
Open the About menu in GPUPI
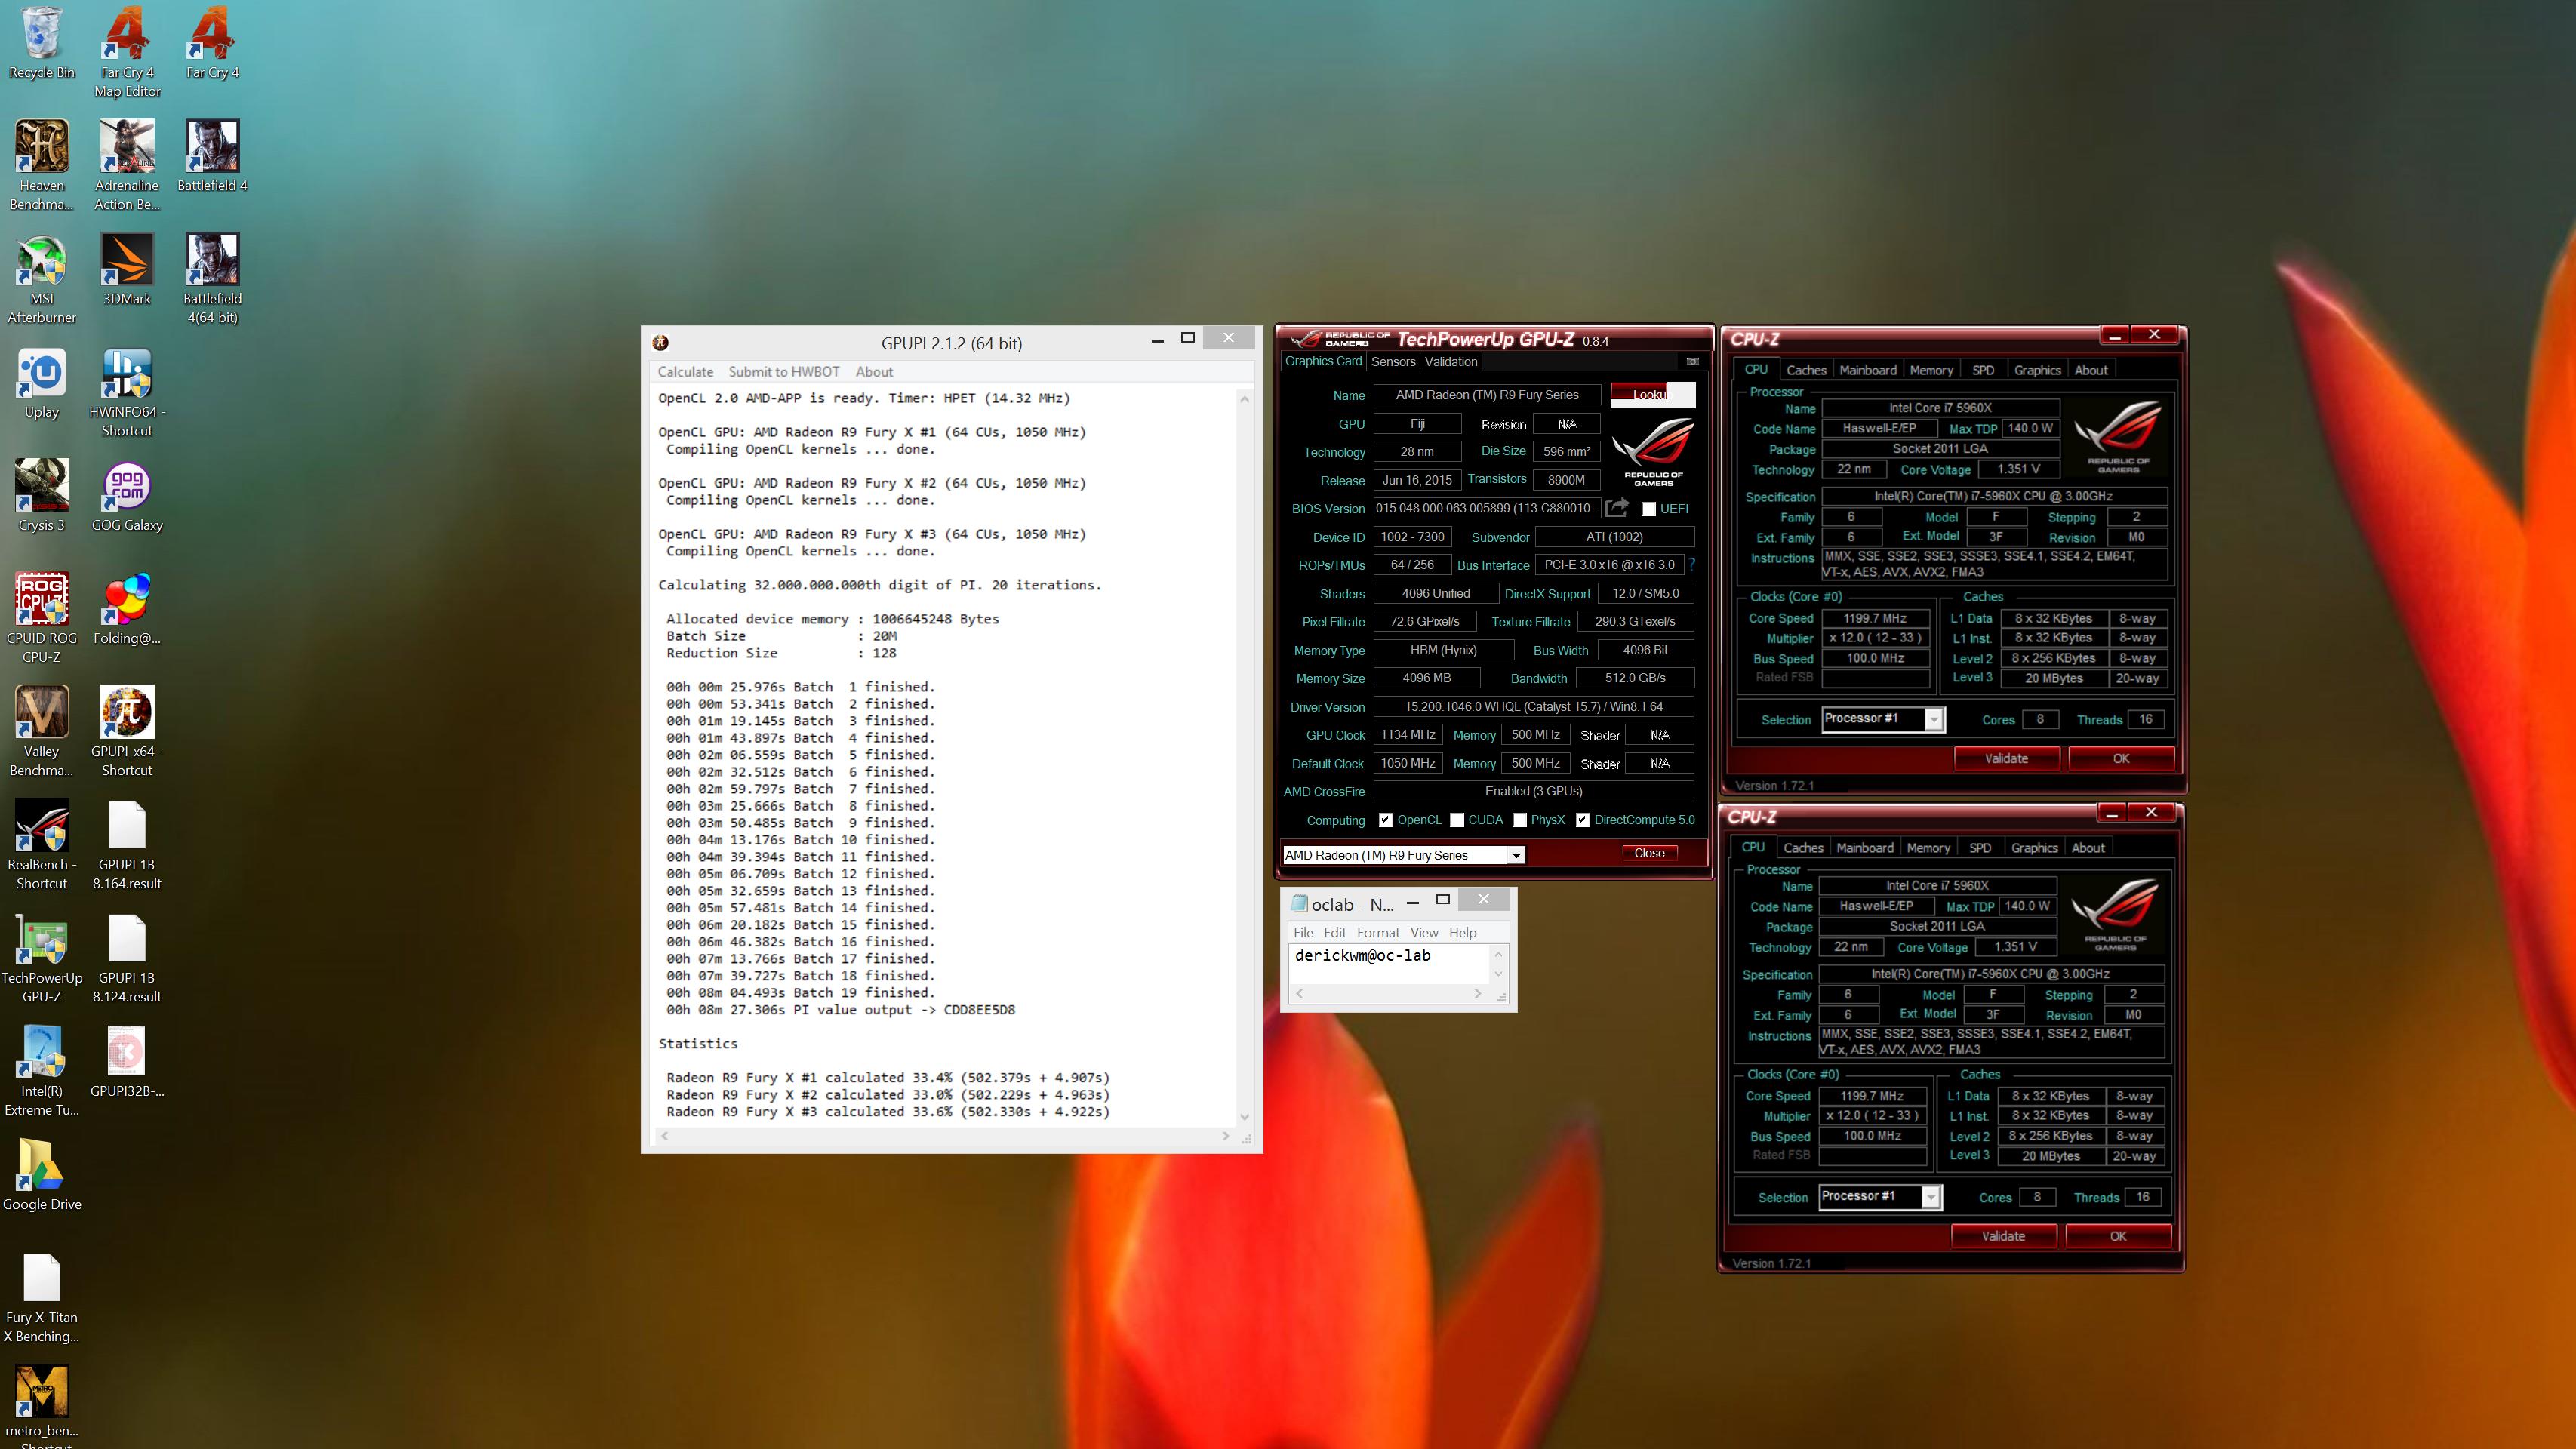pos(874,372)
